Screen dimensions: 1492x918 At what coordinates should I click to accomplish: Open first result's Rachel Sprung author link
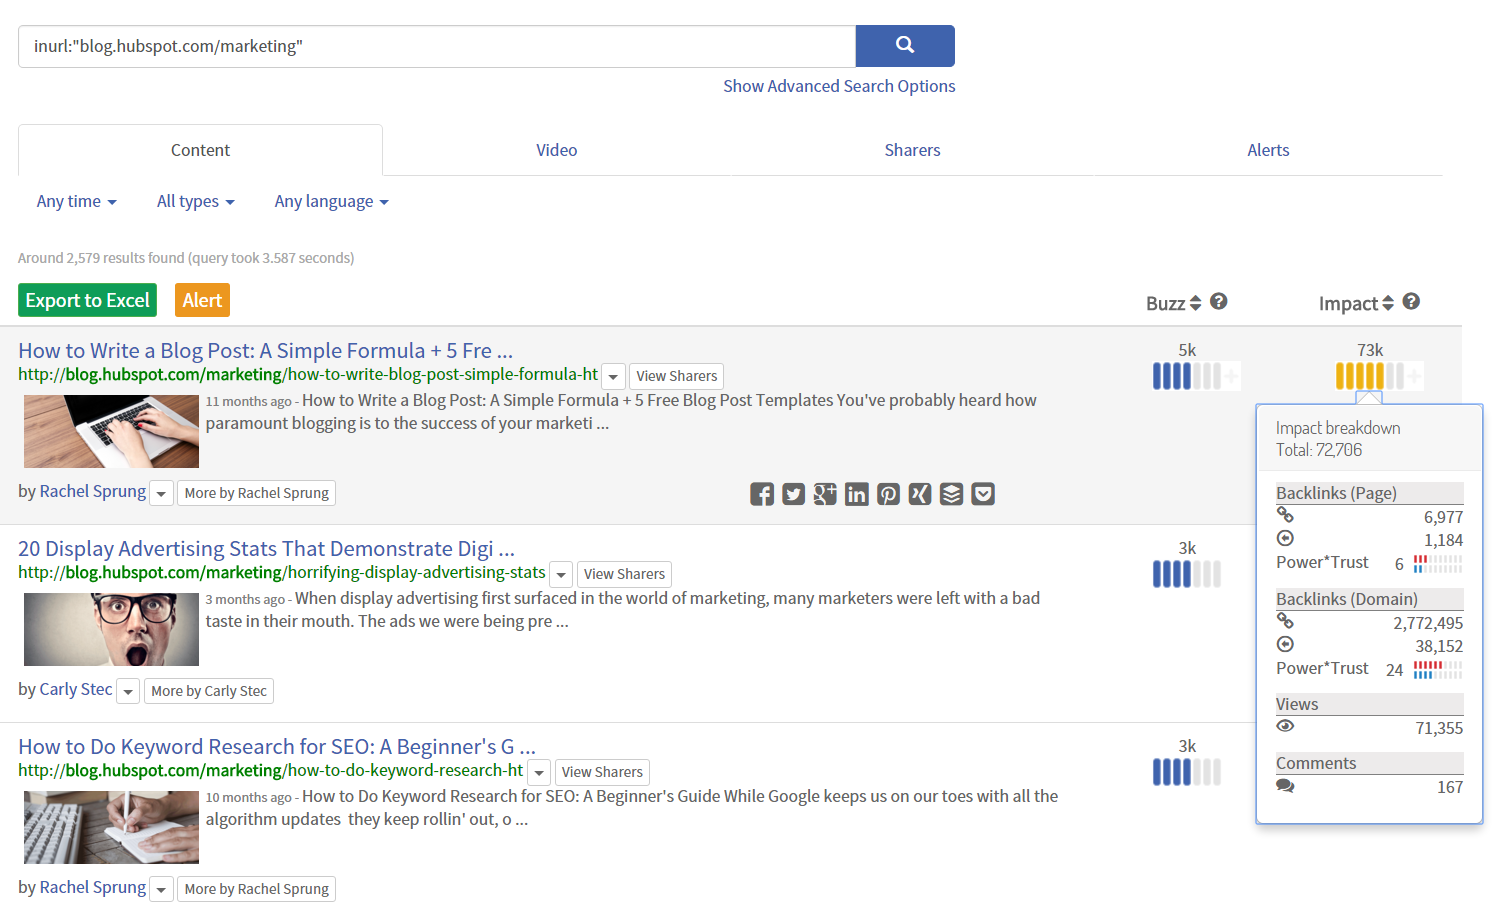93,491
